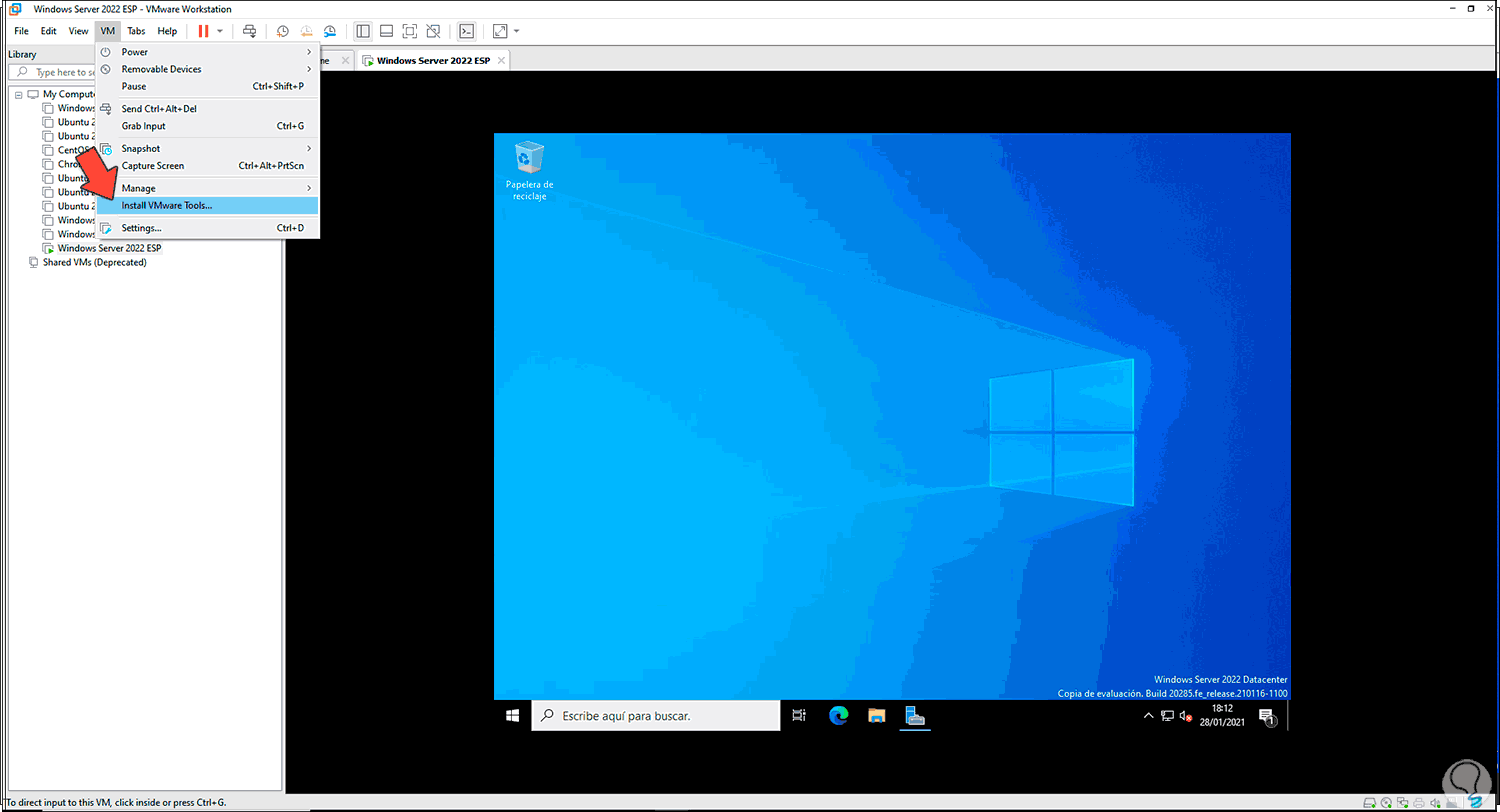Select the Papelera de reciclaje desktop icon

[529, 171]
